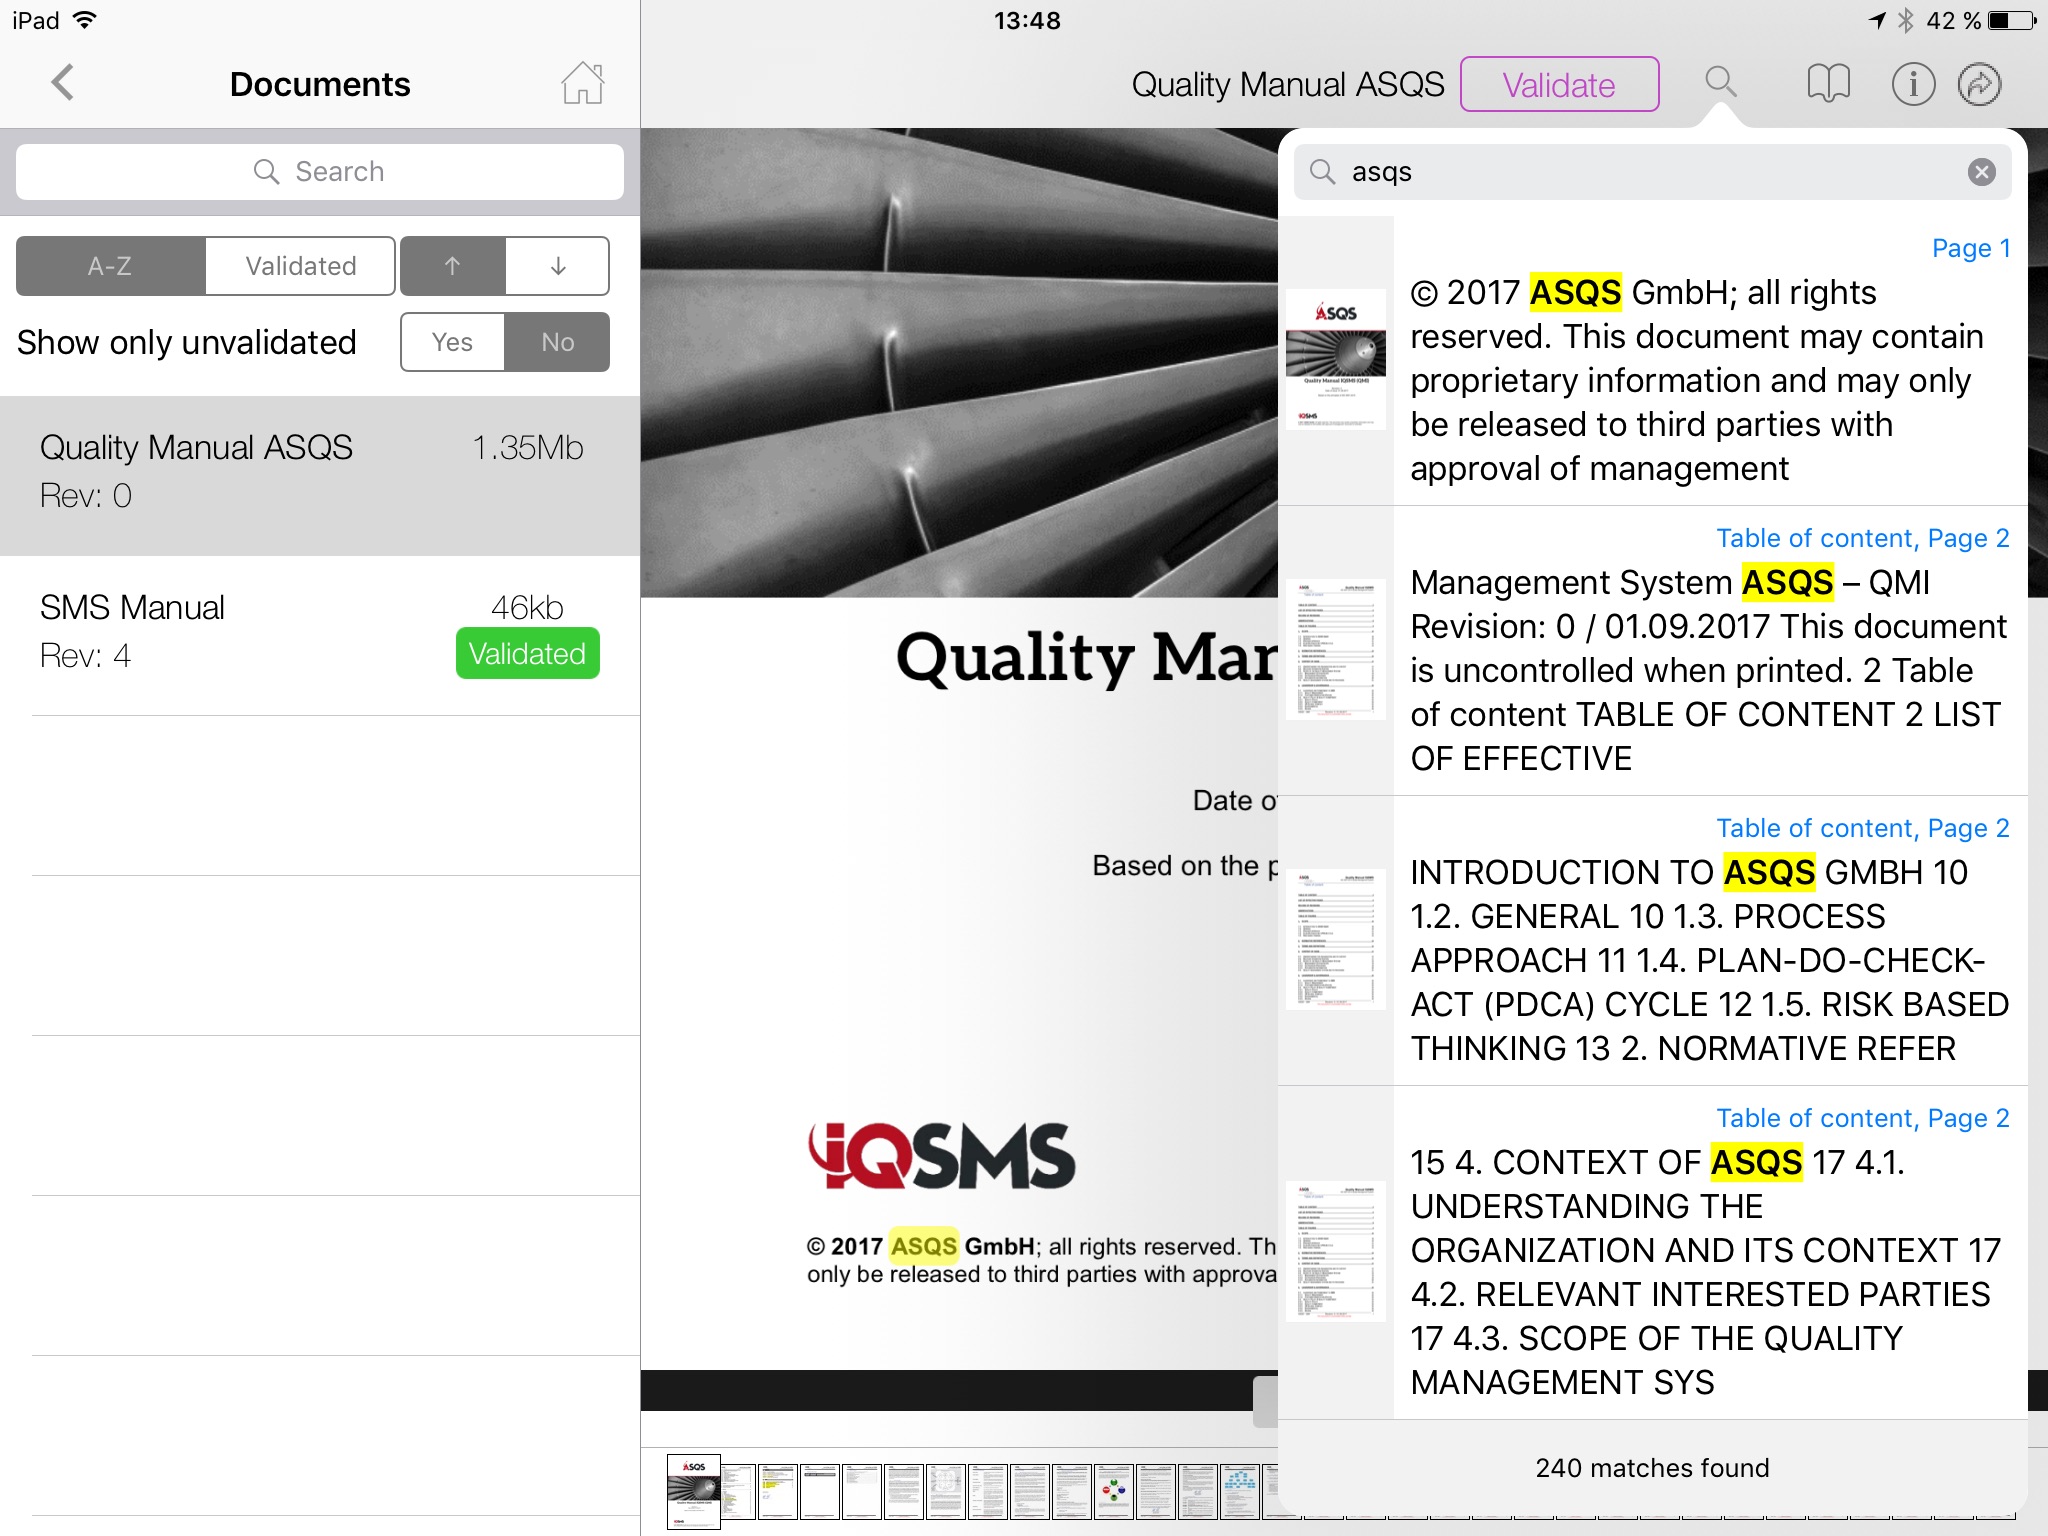The height and width of the screenshot is (1536, 2048).
Task: Show document info icon
Action: 1912,84
